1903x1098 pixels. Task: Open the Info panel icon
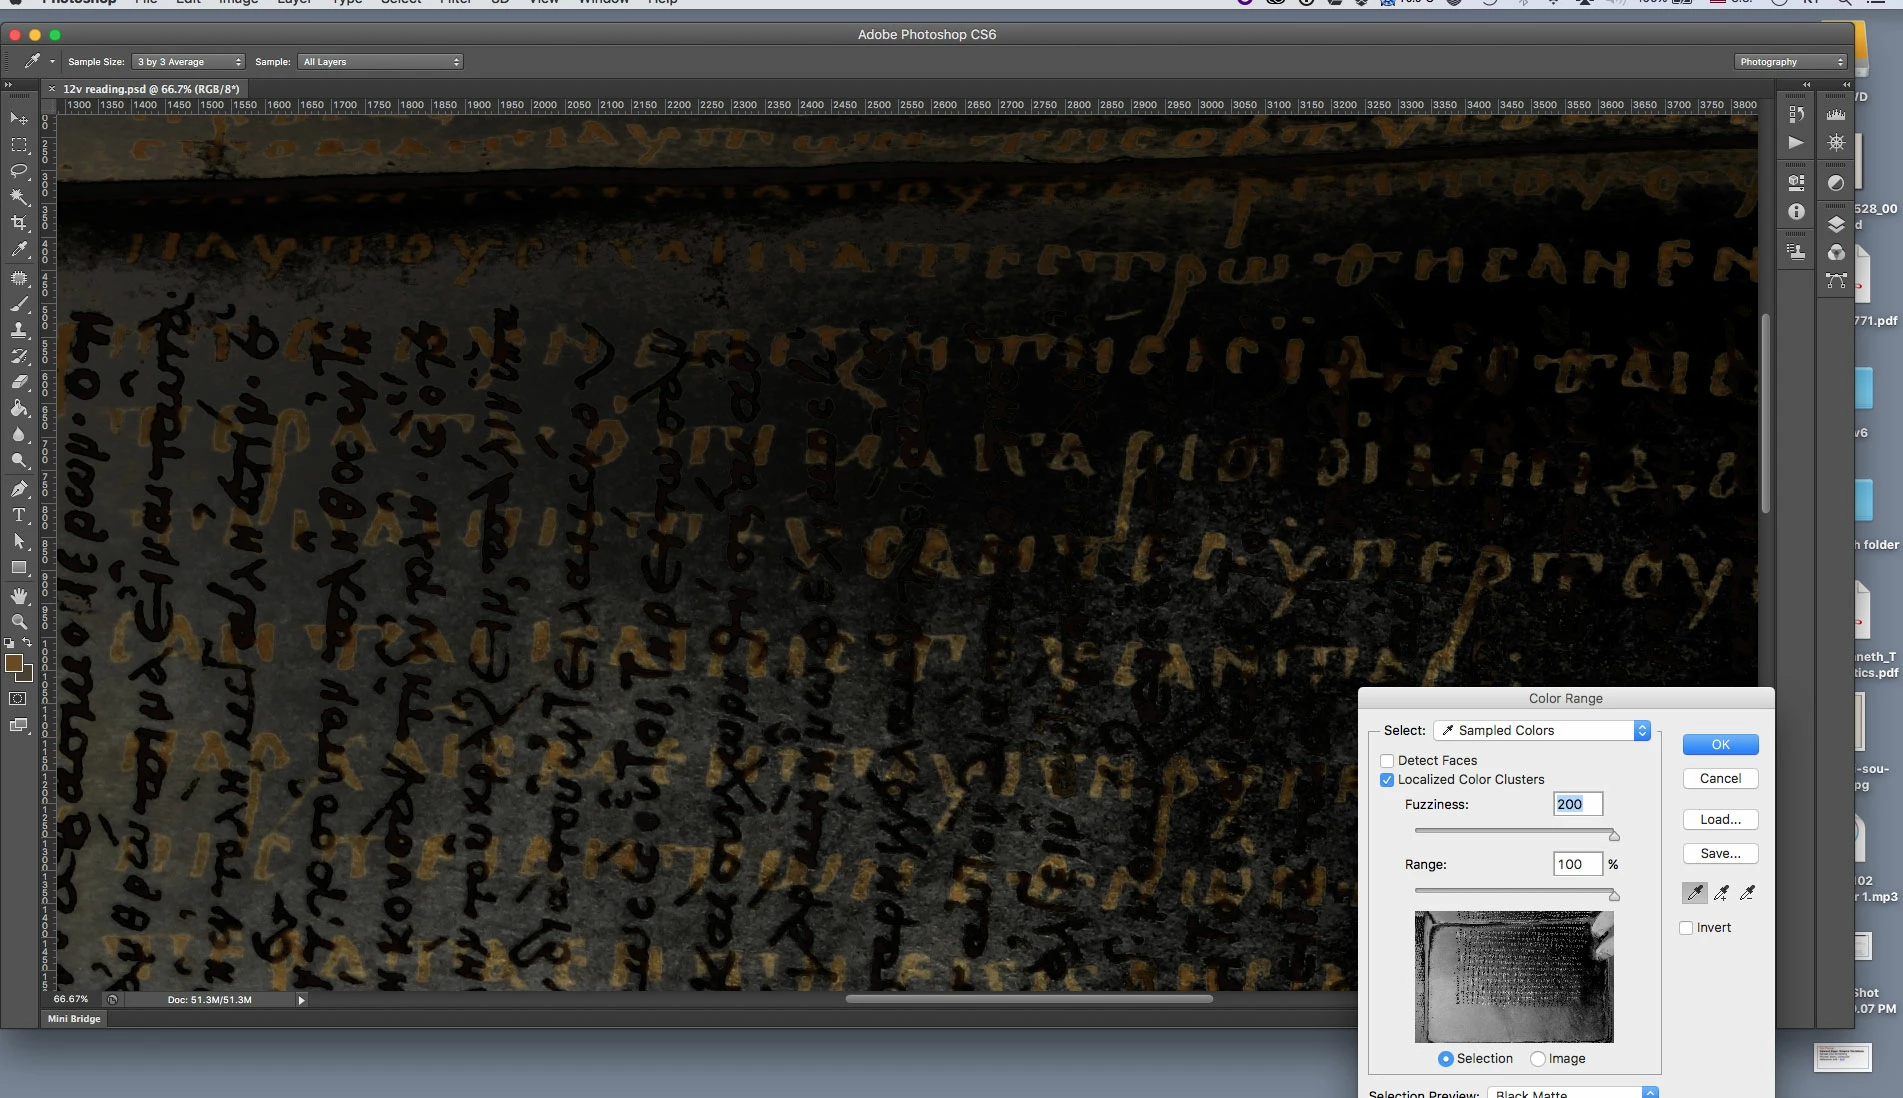(1796, 211)
